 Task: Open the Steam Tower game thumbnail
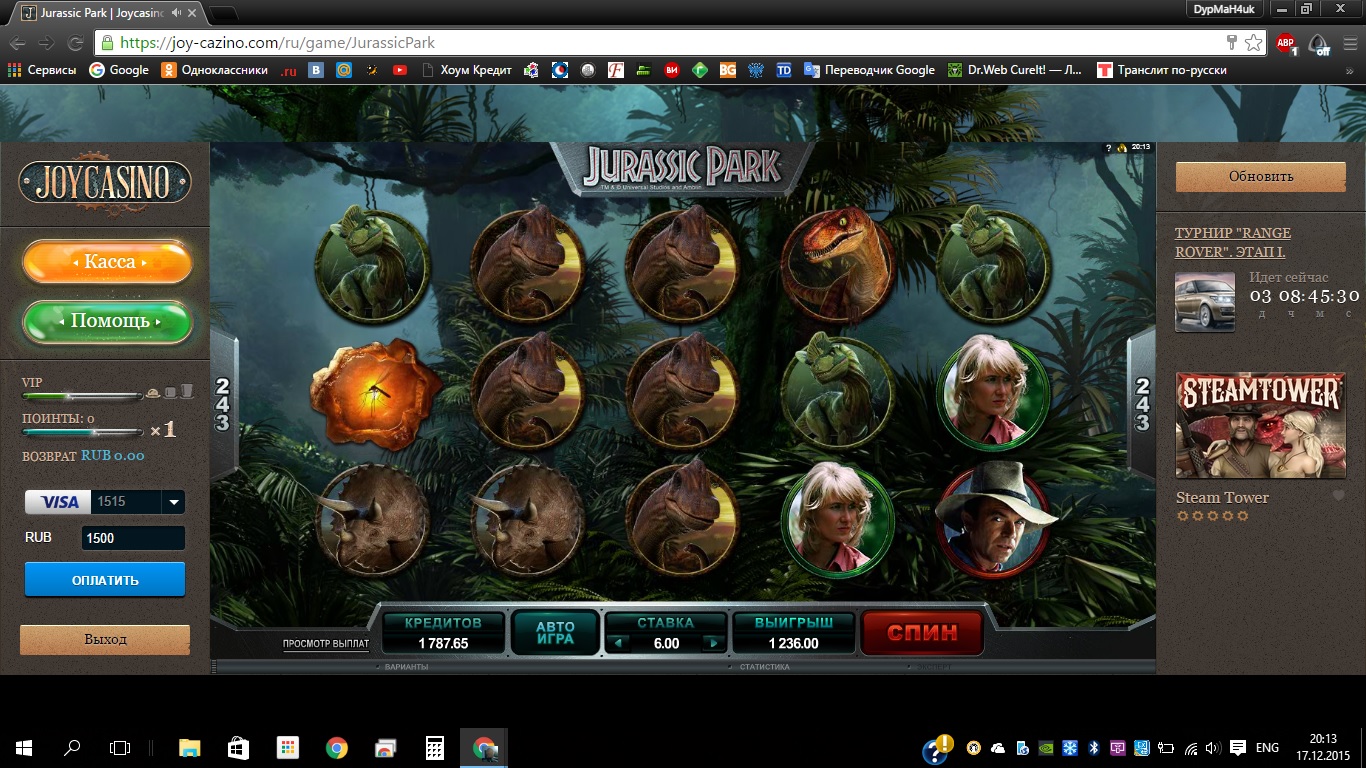coord(1260,426)
